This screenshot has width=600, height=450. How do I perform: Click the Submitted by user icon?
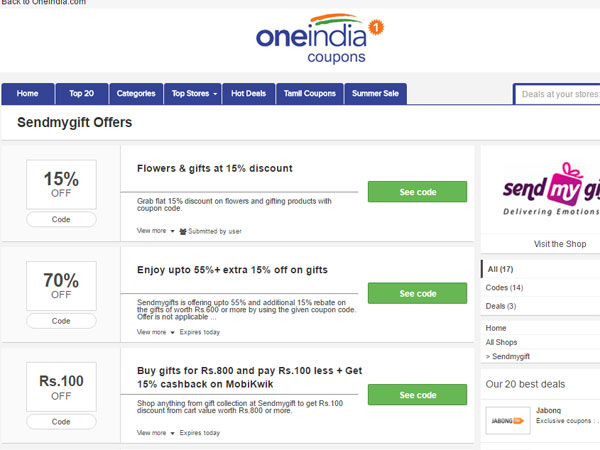click(x=183, y=231)
